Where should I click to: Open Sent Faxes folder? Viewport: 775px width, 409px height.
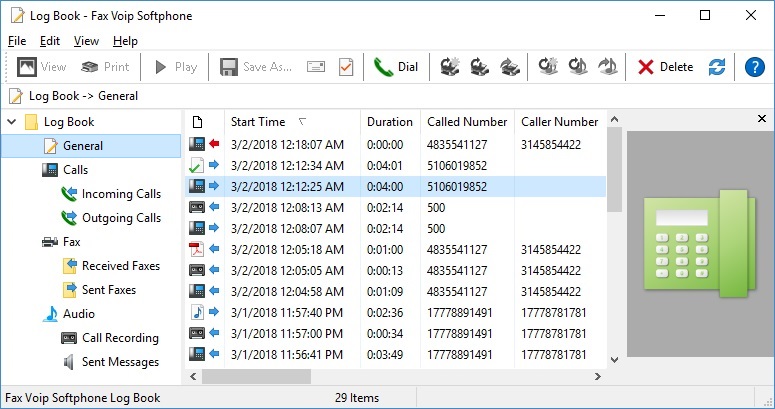coord(99,290)
